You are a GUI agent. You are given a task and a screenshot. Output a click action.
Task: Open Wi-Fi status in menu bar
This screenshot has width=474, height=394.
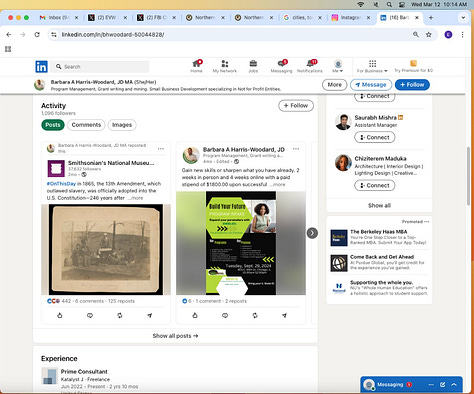(x=360, y=5)
